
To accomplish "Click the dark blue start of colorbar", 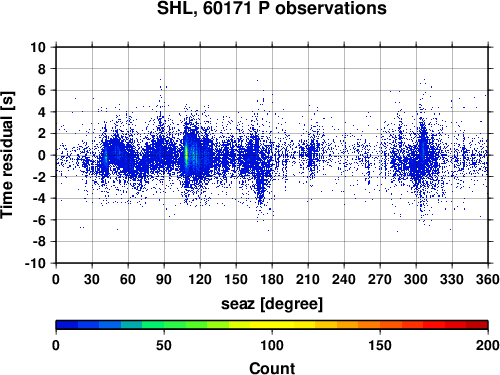I will [67, 325].
